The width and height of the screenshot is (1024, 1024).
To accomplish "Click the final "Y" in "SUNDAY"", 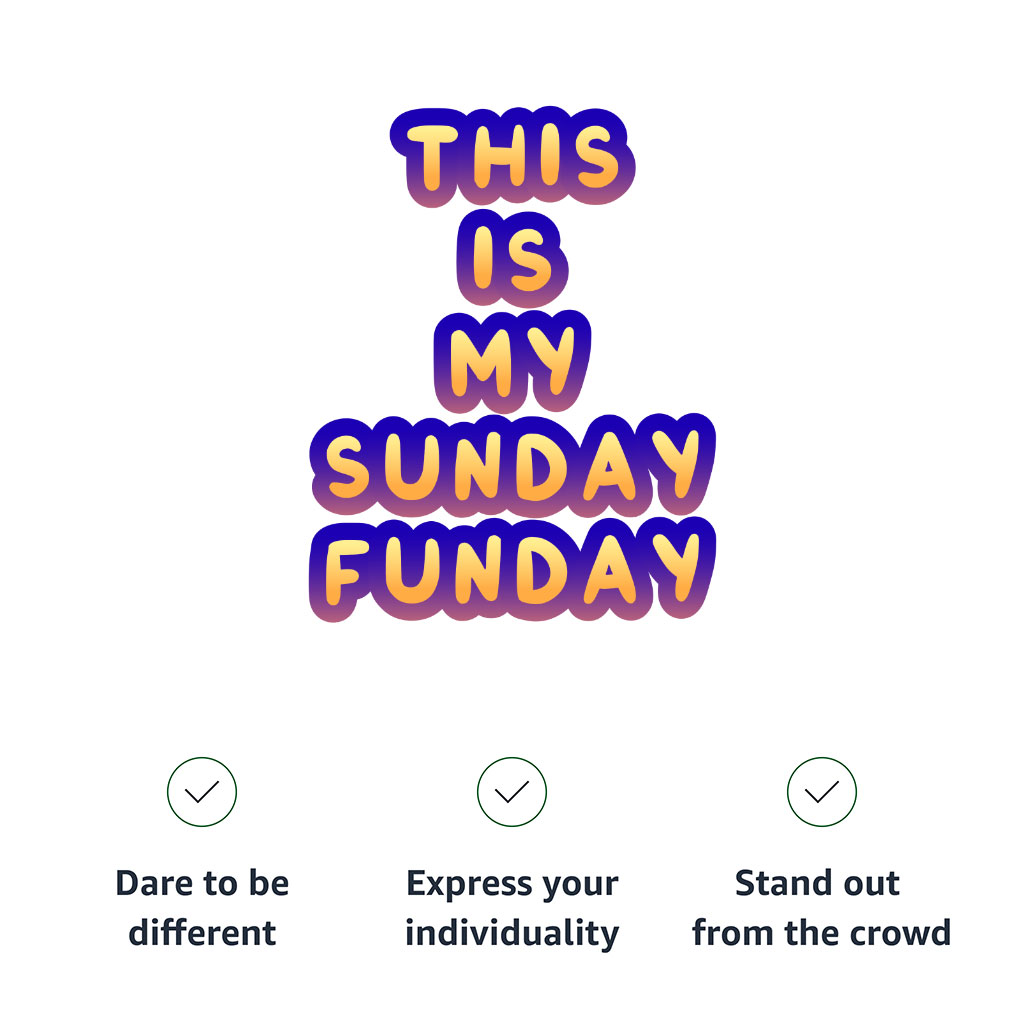I will pos(673,467).
